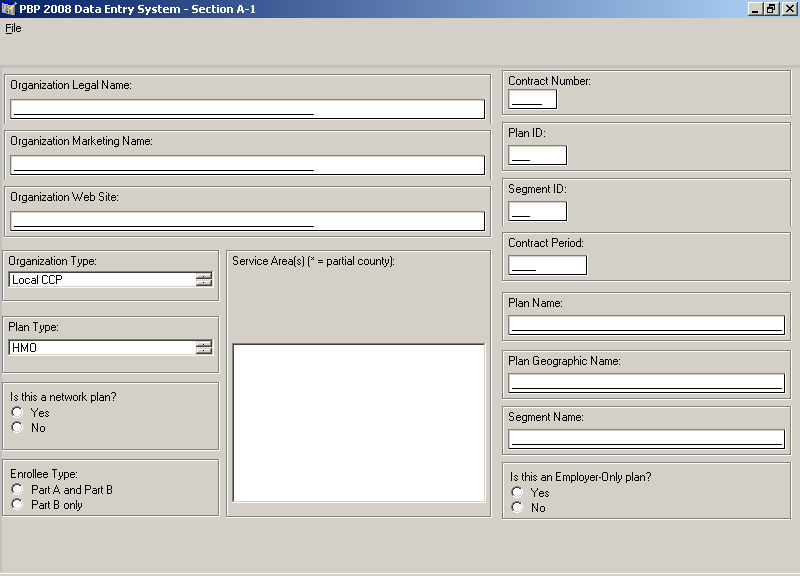The image size is (800, 576).
Task: Open the Plan Type dropdown
Action: [204, 348]
